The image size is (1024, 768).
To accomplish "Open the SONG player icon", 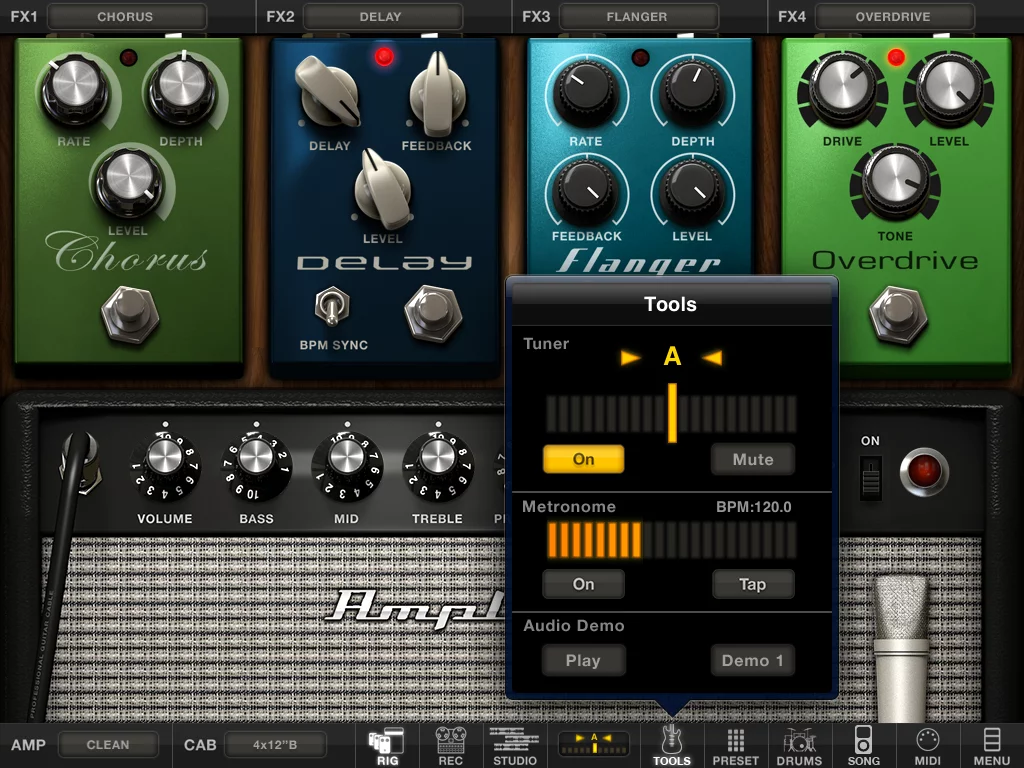I will point(863,744).
